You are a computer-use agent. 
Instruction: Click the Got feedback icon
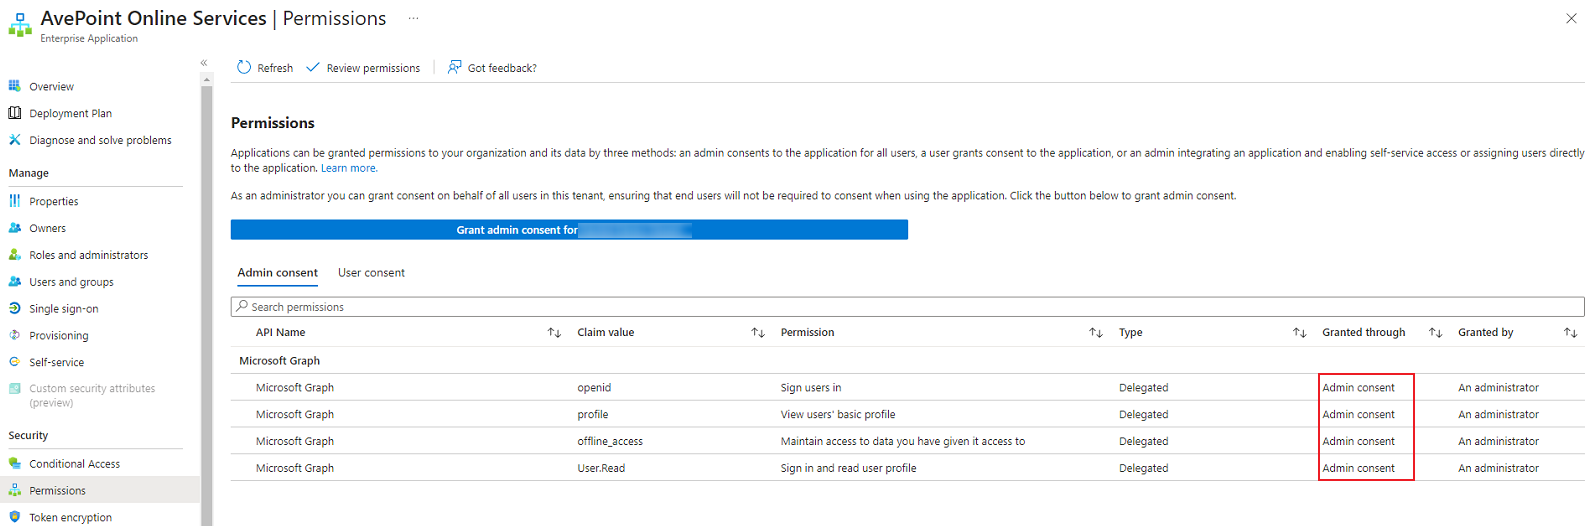(x=455, y=67)
